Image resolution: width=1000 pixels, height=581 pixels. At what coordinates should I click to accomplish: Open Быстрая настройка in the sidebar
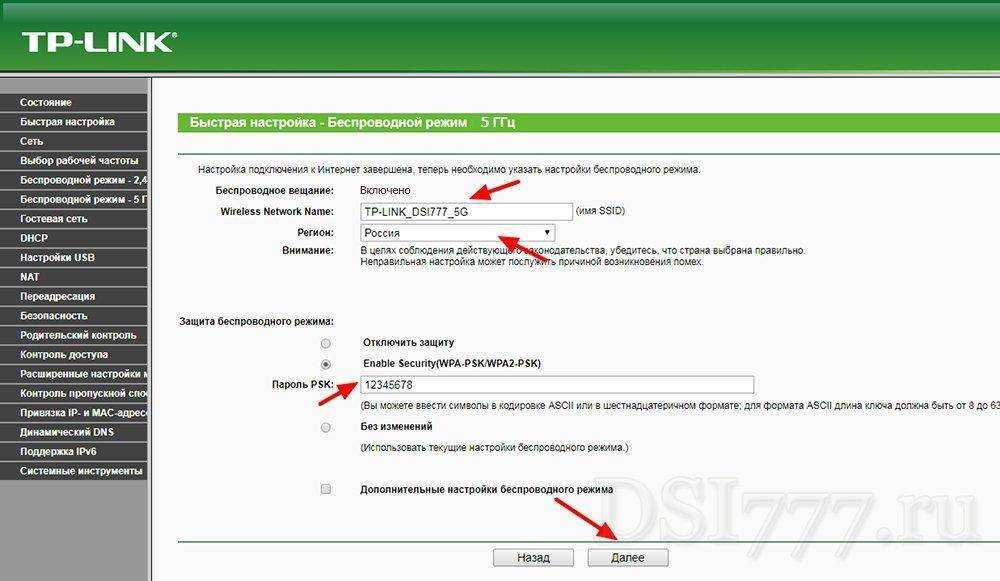click(x=67, y=122)
